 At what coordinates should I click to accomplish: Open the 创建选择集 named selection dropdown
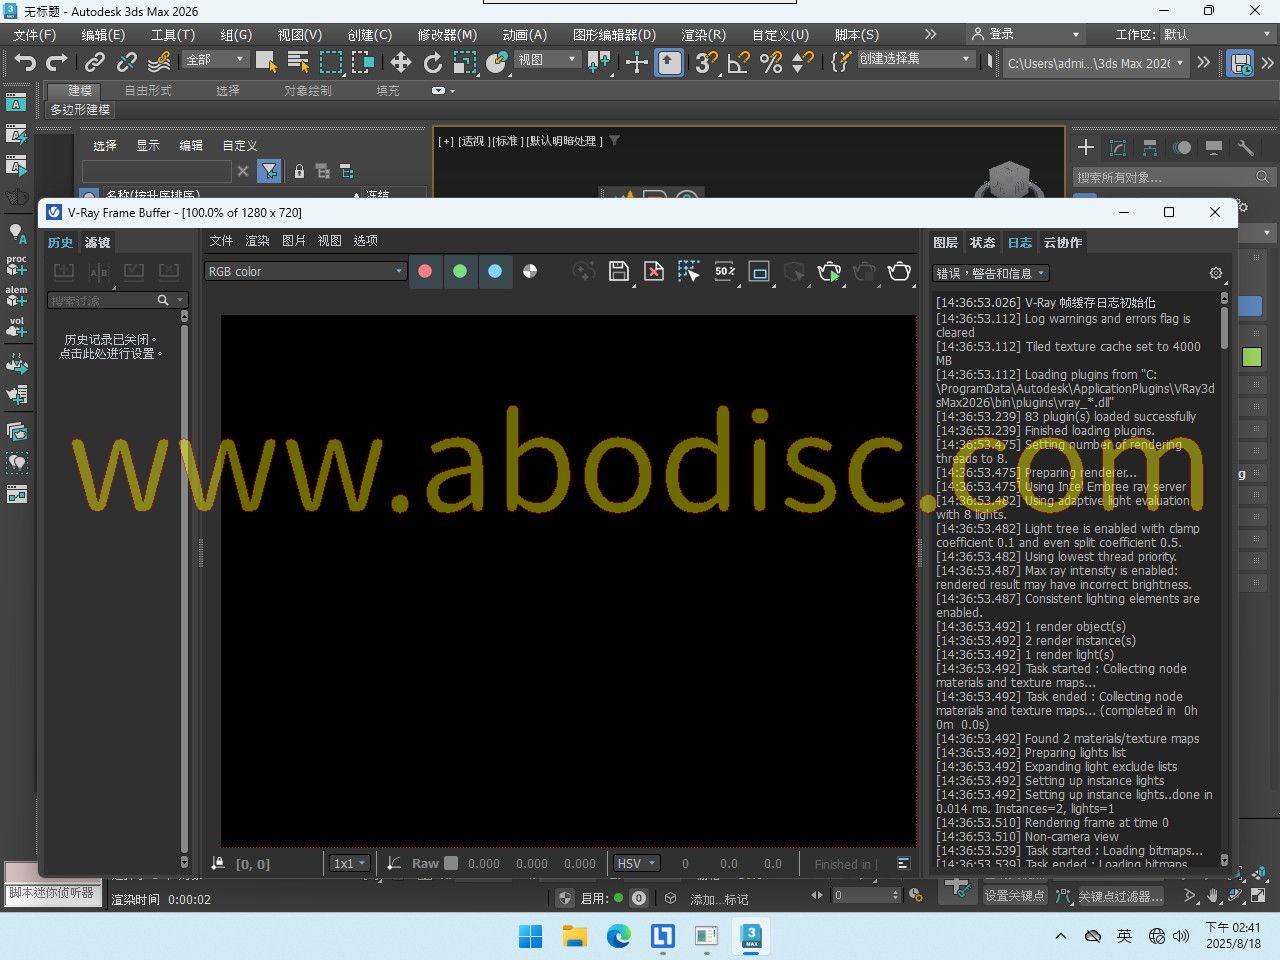click(x=914, y=59)
